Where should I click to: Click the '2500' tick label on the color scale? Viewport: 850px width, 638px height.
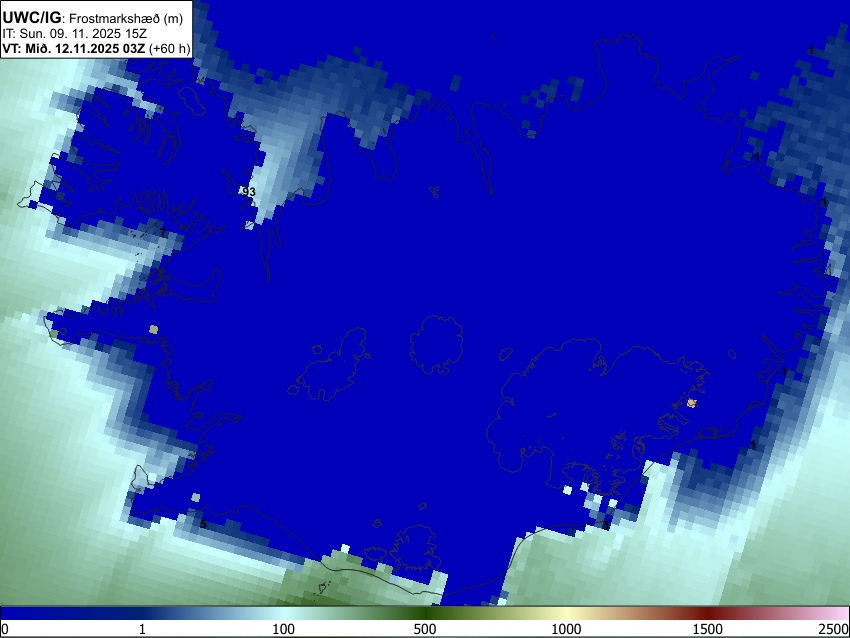point(834,629)
